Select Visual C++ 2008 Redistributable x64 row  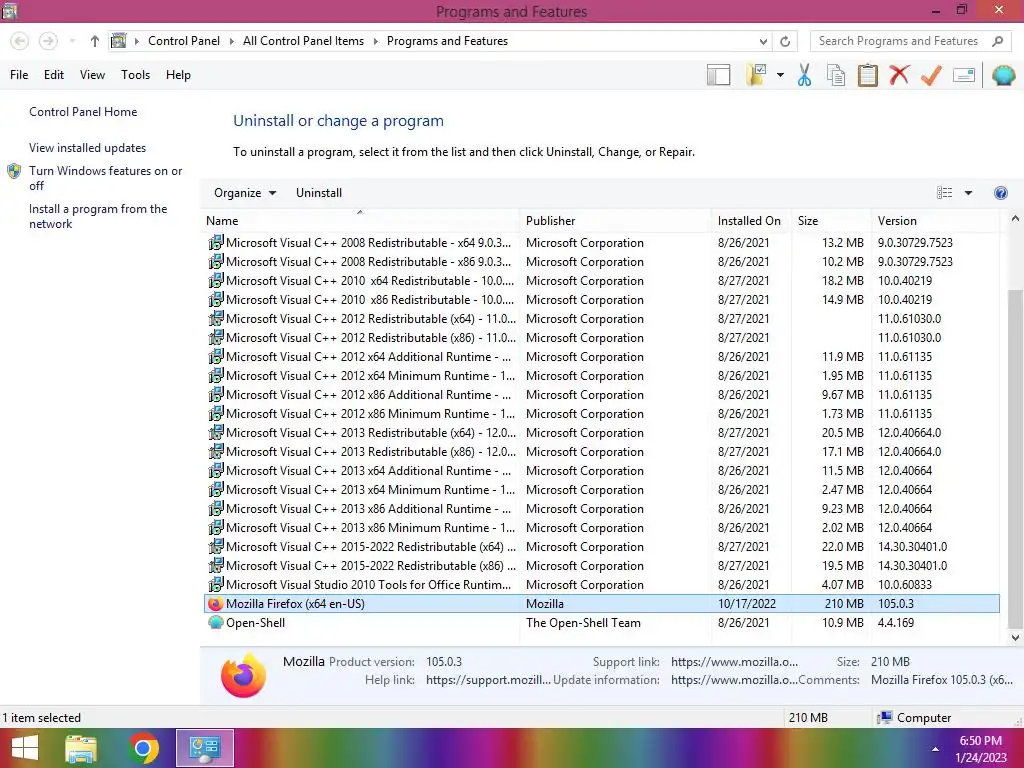pyautogui.click(x=601, y=243)
